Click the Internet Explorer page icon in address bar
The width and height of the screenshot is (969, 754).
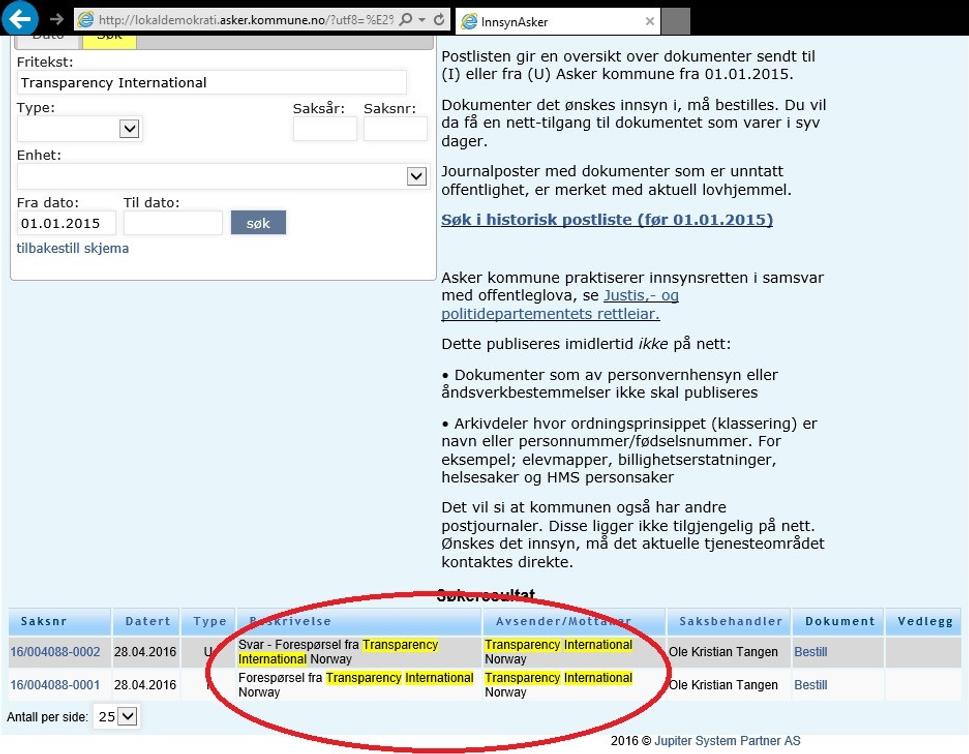(x=85, y=20)
